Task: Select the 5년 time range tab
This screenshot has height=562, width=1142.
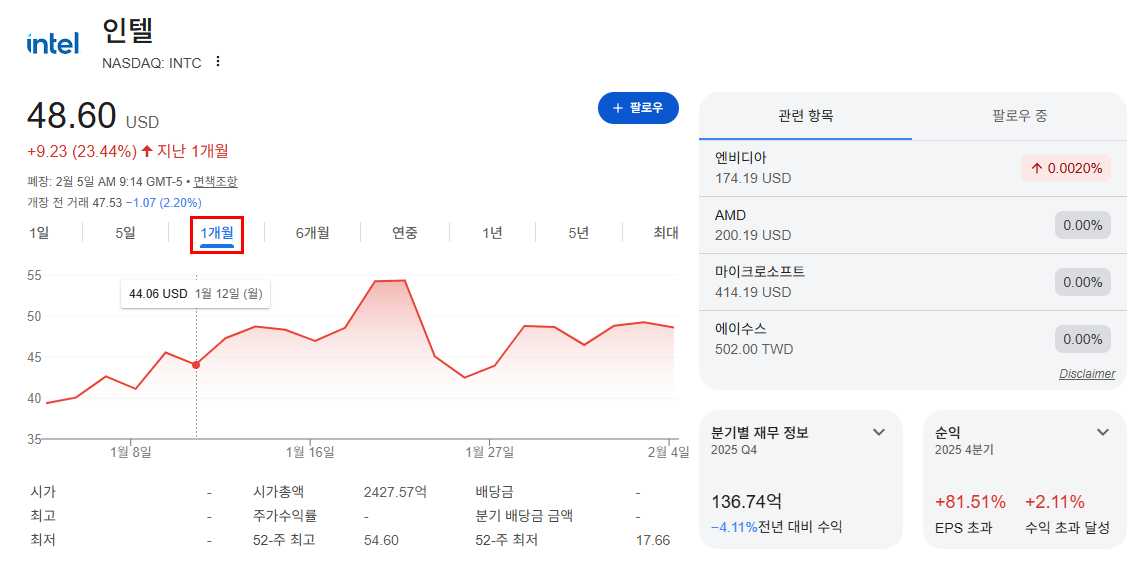Action: pos(578,233)
